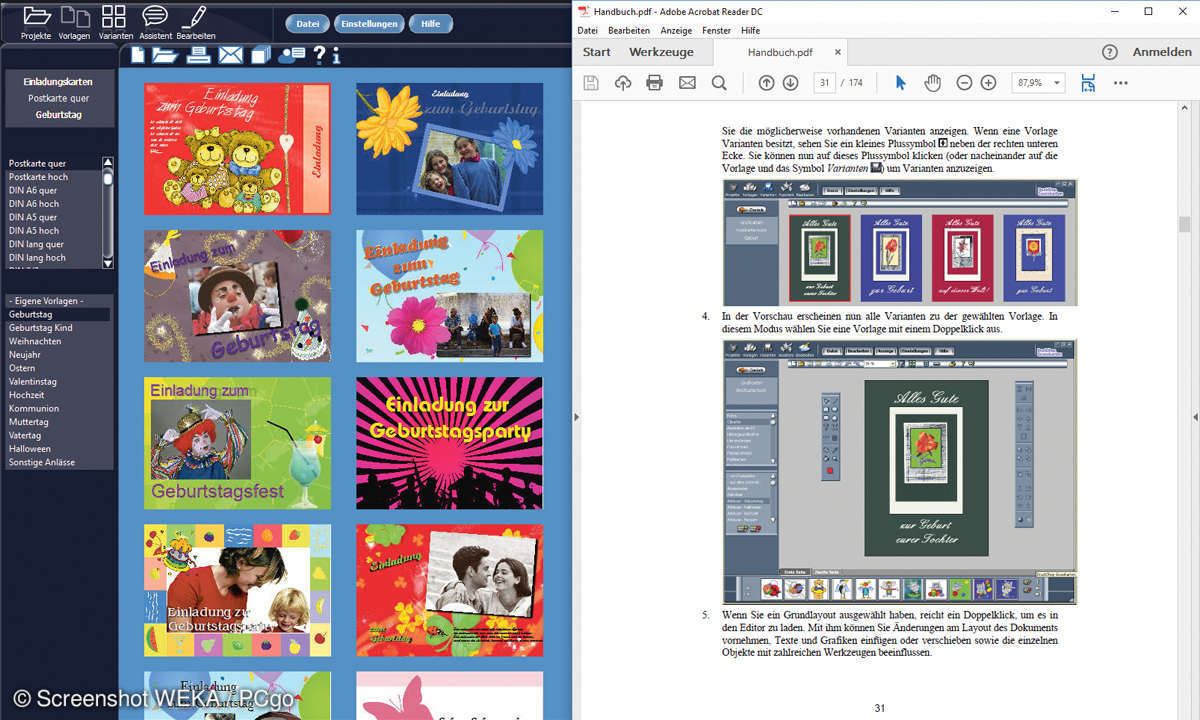This screenshot has width=1200, height=720.
Task: Show the Varianten grid view
Action: click(x=114, y=22)
